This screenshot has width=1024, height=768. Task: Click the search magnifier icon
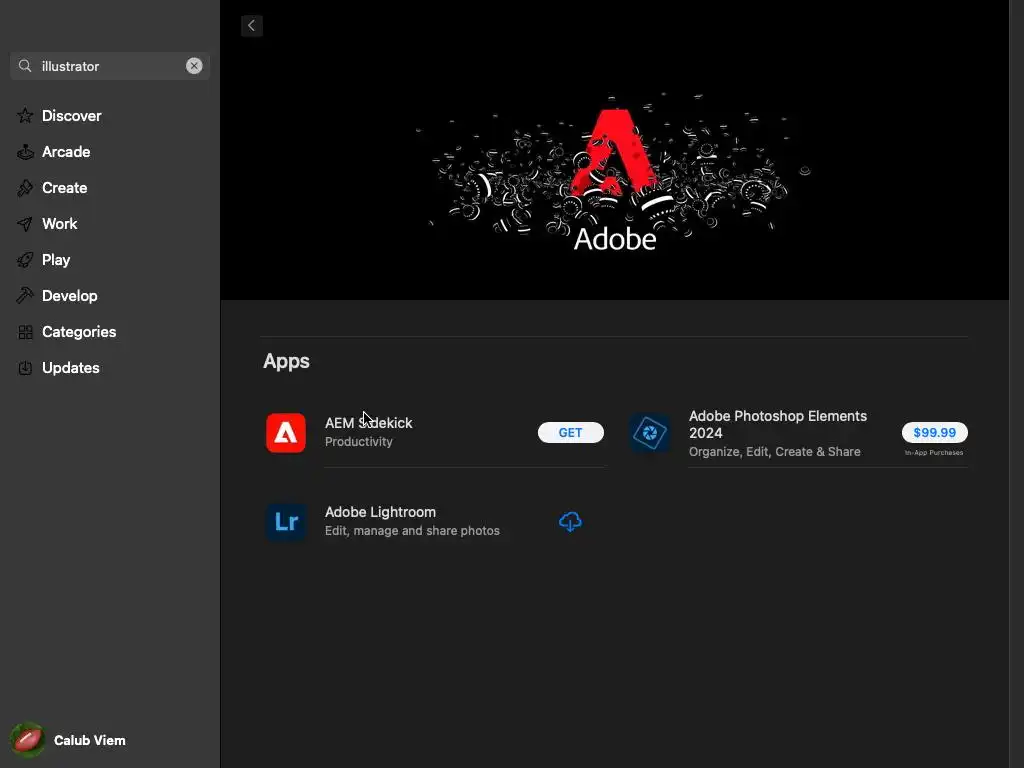tap(25, 66)
